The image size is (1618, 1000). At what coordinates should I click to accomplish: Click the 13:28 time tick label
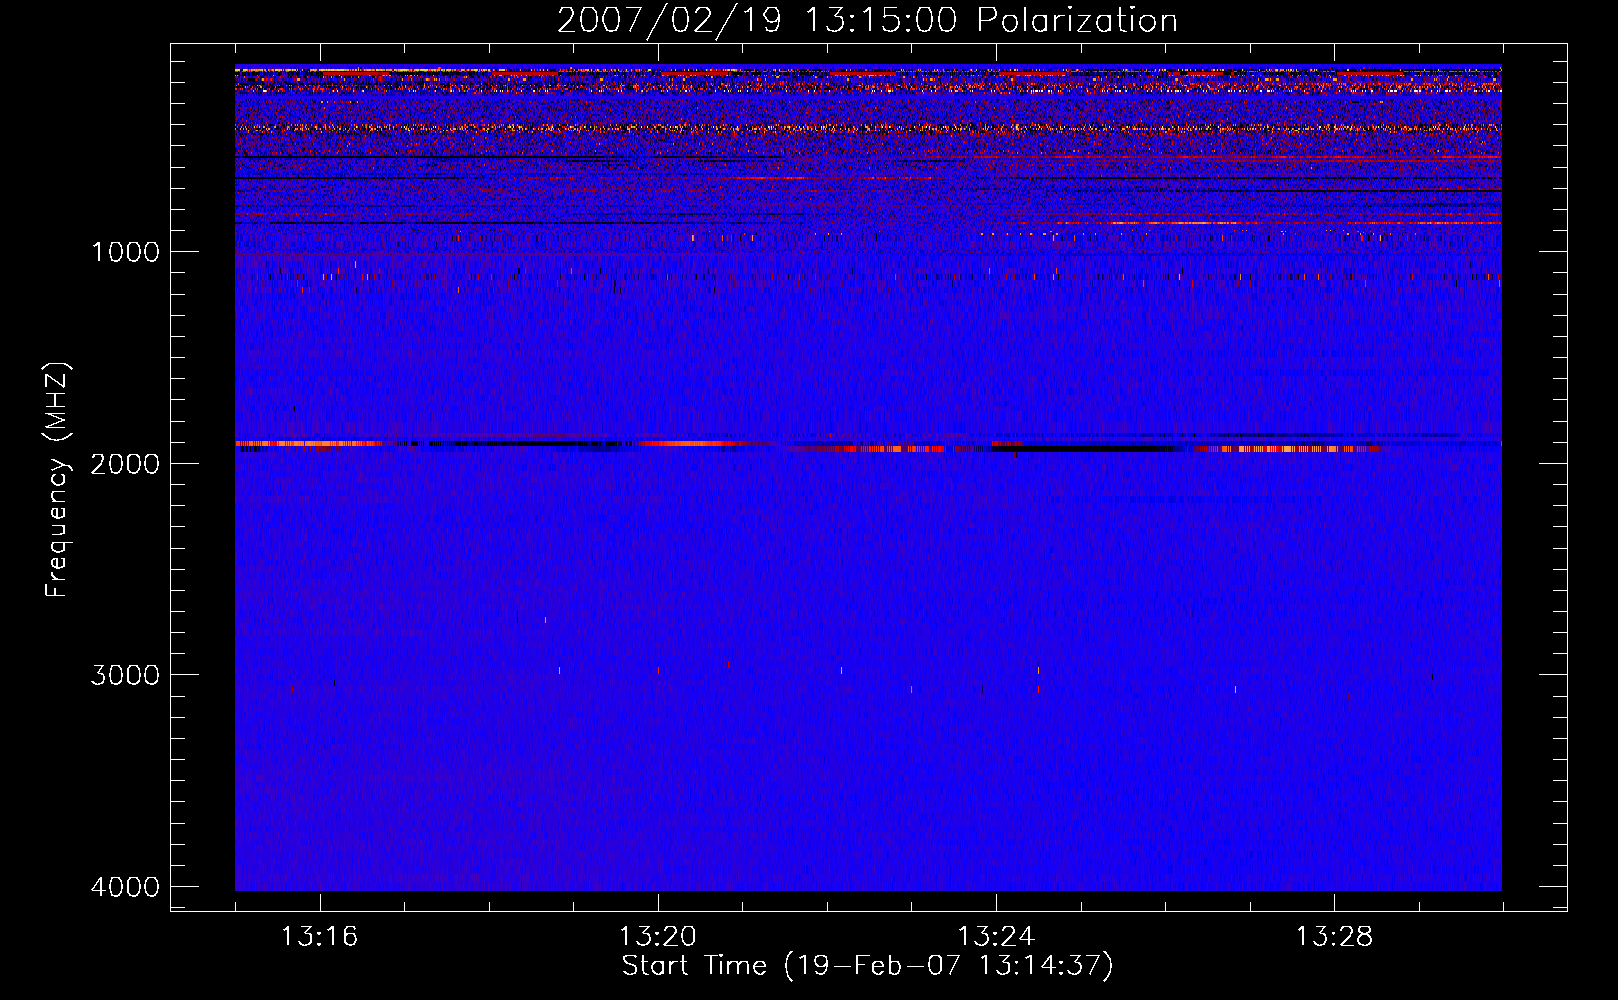[1335, 937]
